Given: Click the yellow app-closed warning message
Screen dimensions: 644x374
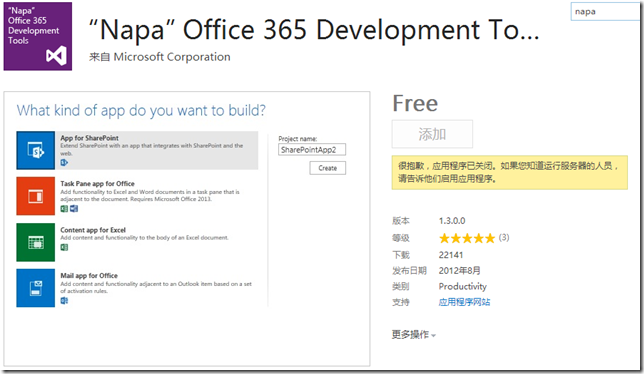Looking at the screenshot, I should point(509,172).
